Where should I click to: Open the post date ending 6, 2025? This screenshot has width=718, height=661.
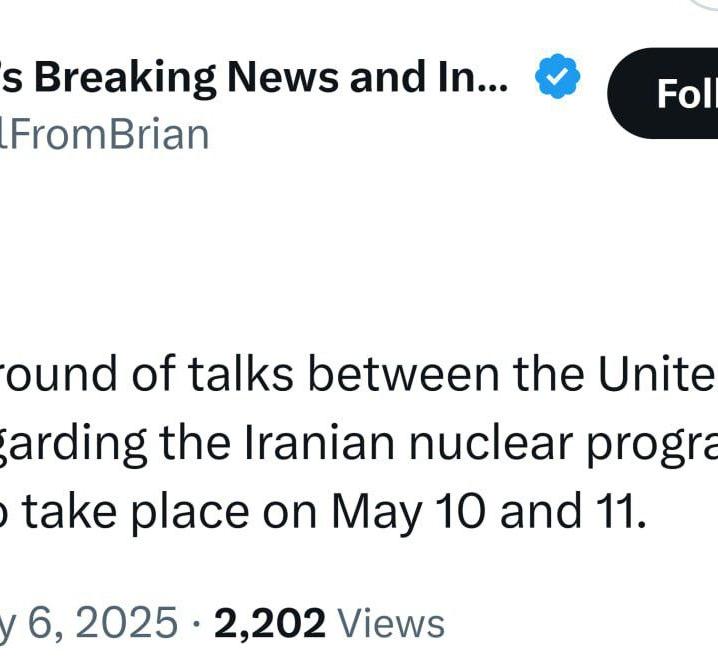coord(88,622)
